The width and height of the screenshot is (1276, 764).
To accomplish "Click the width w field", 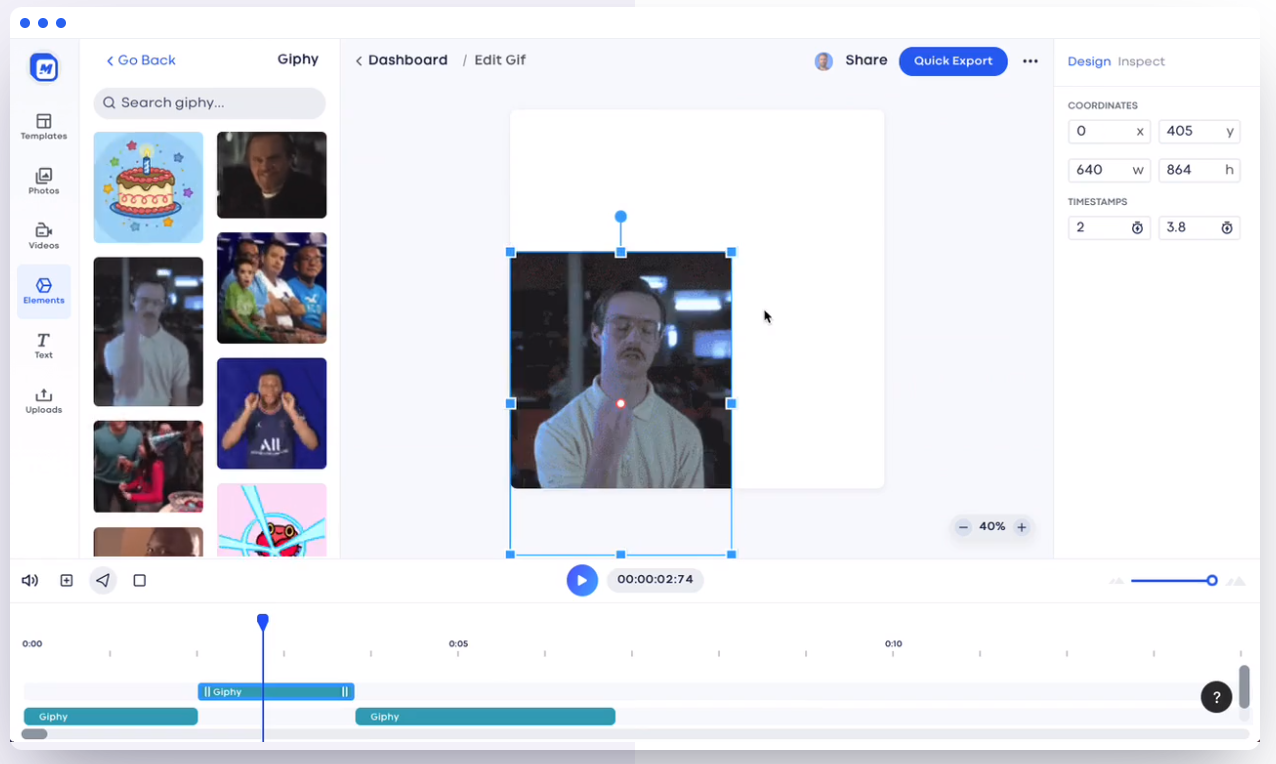I will (x=1109, y=170).
